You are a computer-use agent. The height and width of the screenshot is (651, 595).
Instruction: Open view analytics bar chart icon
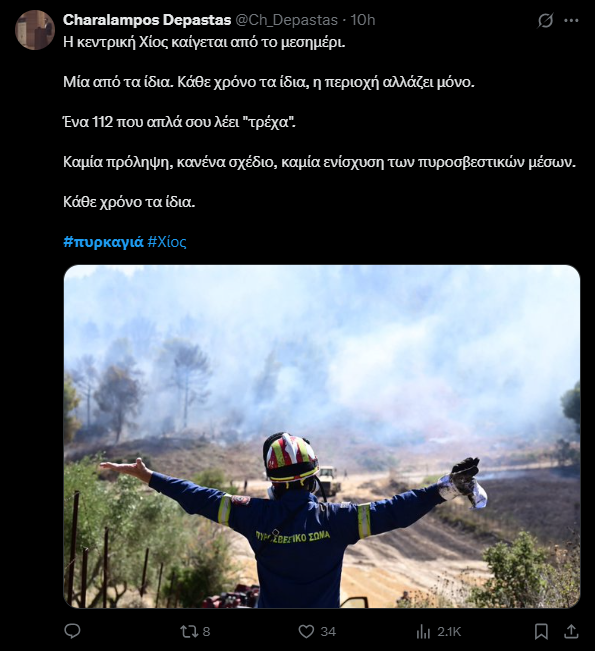click(x=424, y=632)
